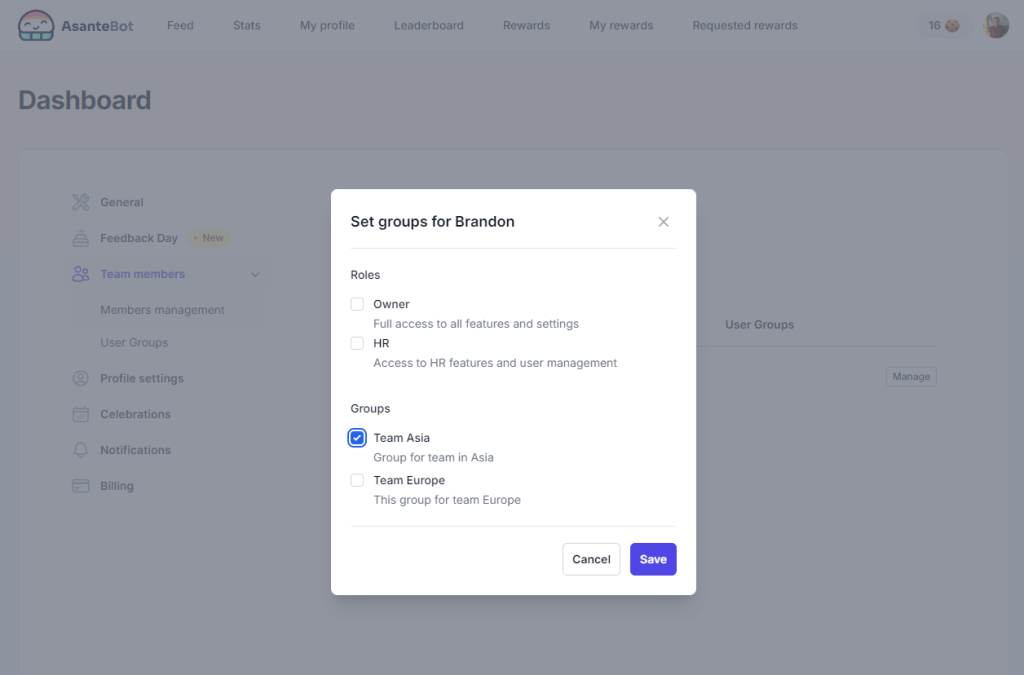1024x675 pixels.
Task: Click the Profile settings person icon
Action: coord(79,378)
